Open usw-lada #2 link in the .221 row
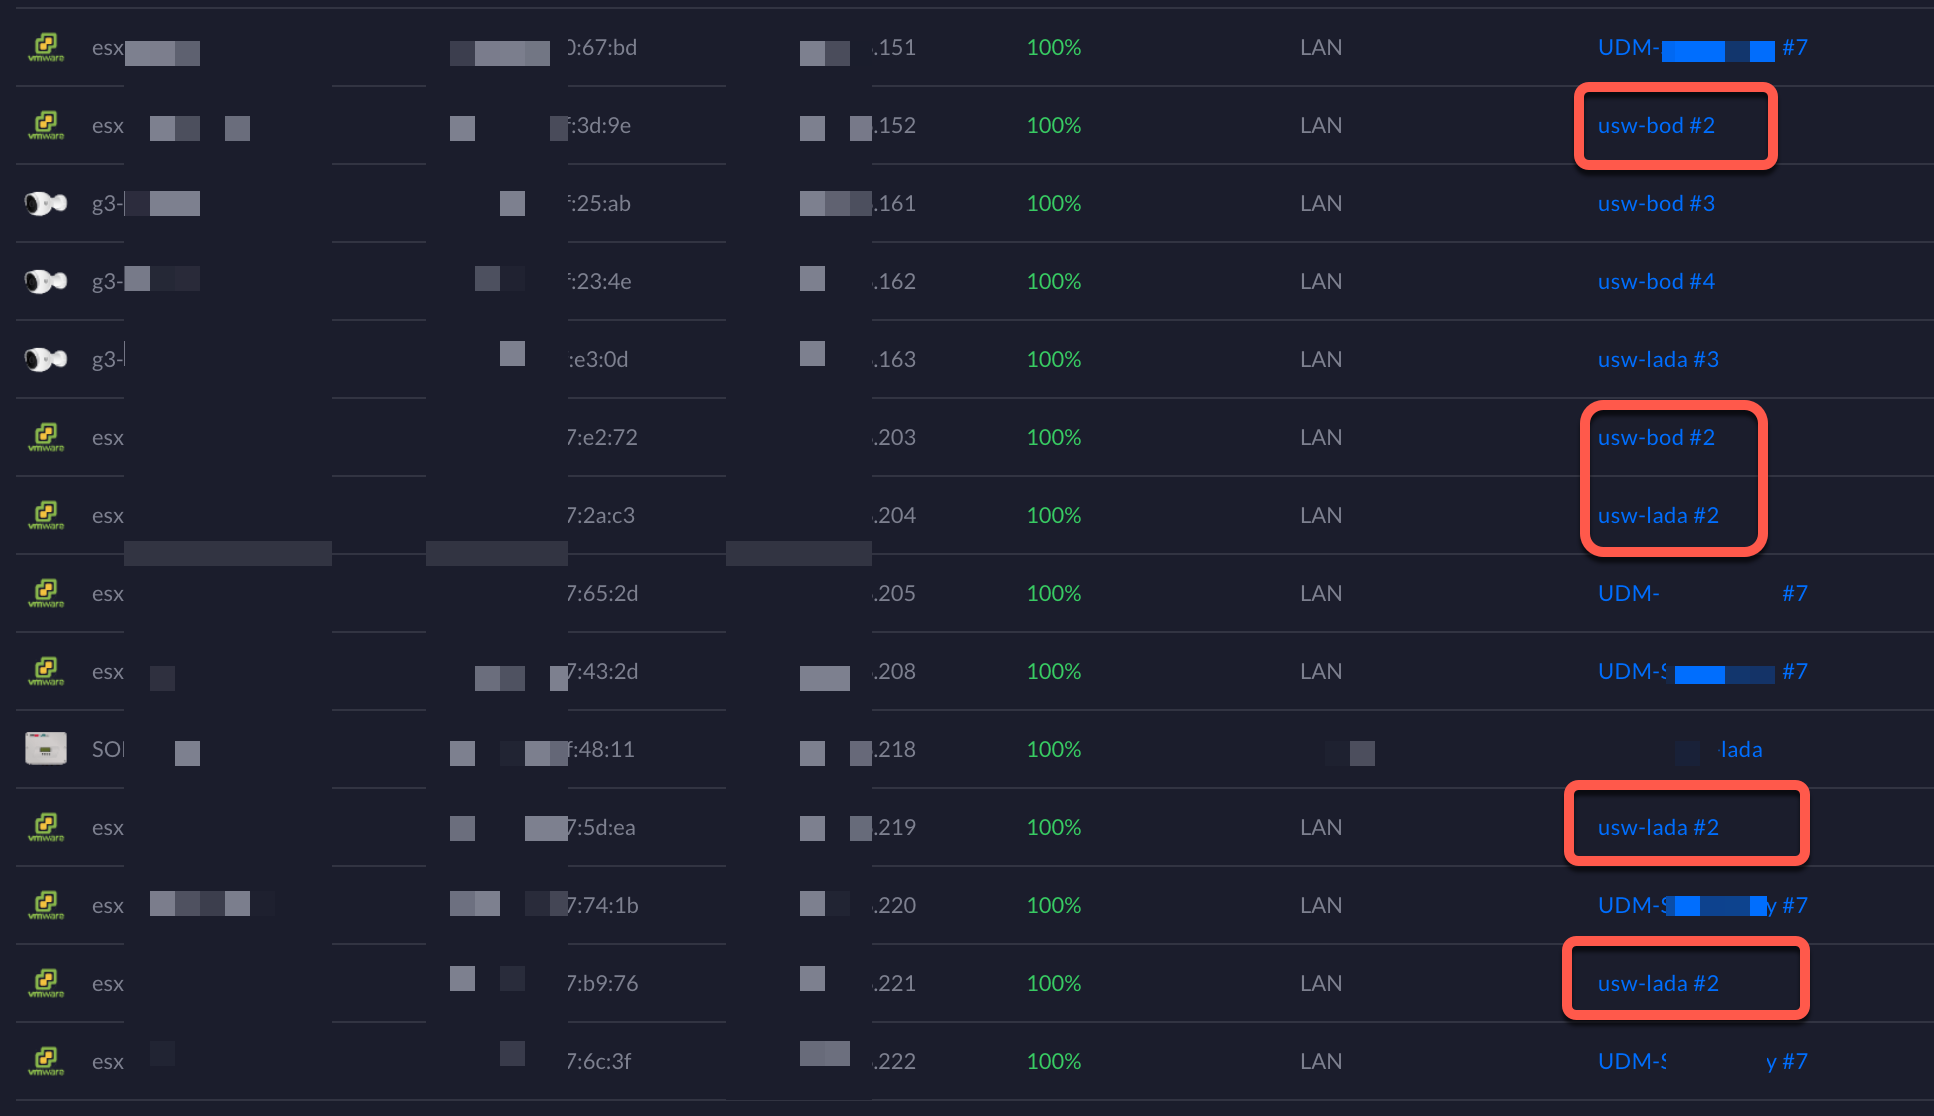 [1658, 983]
